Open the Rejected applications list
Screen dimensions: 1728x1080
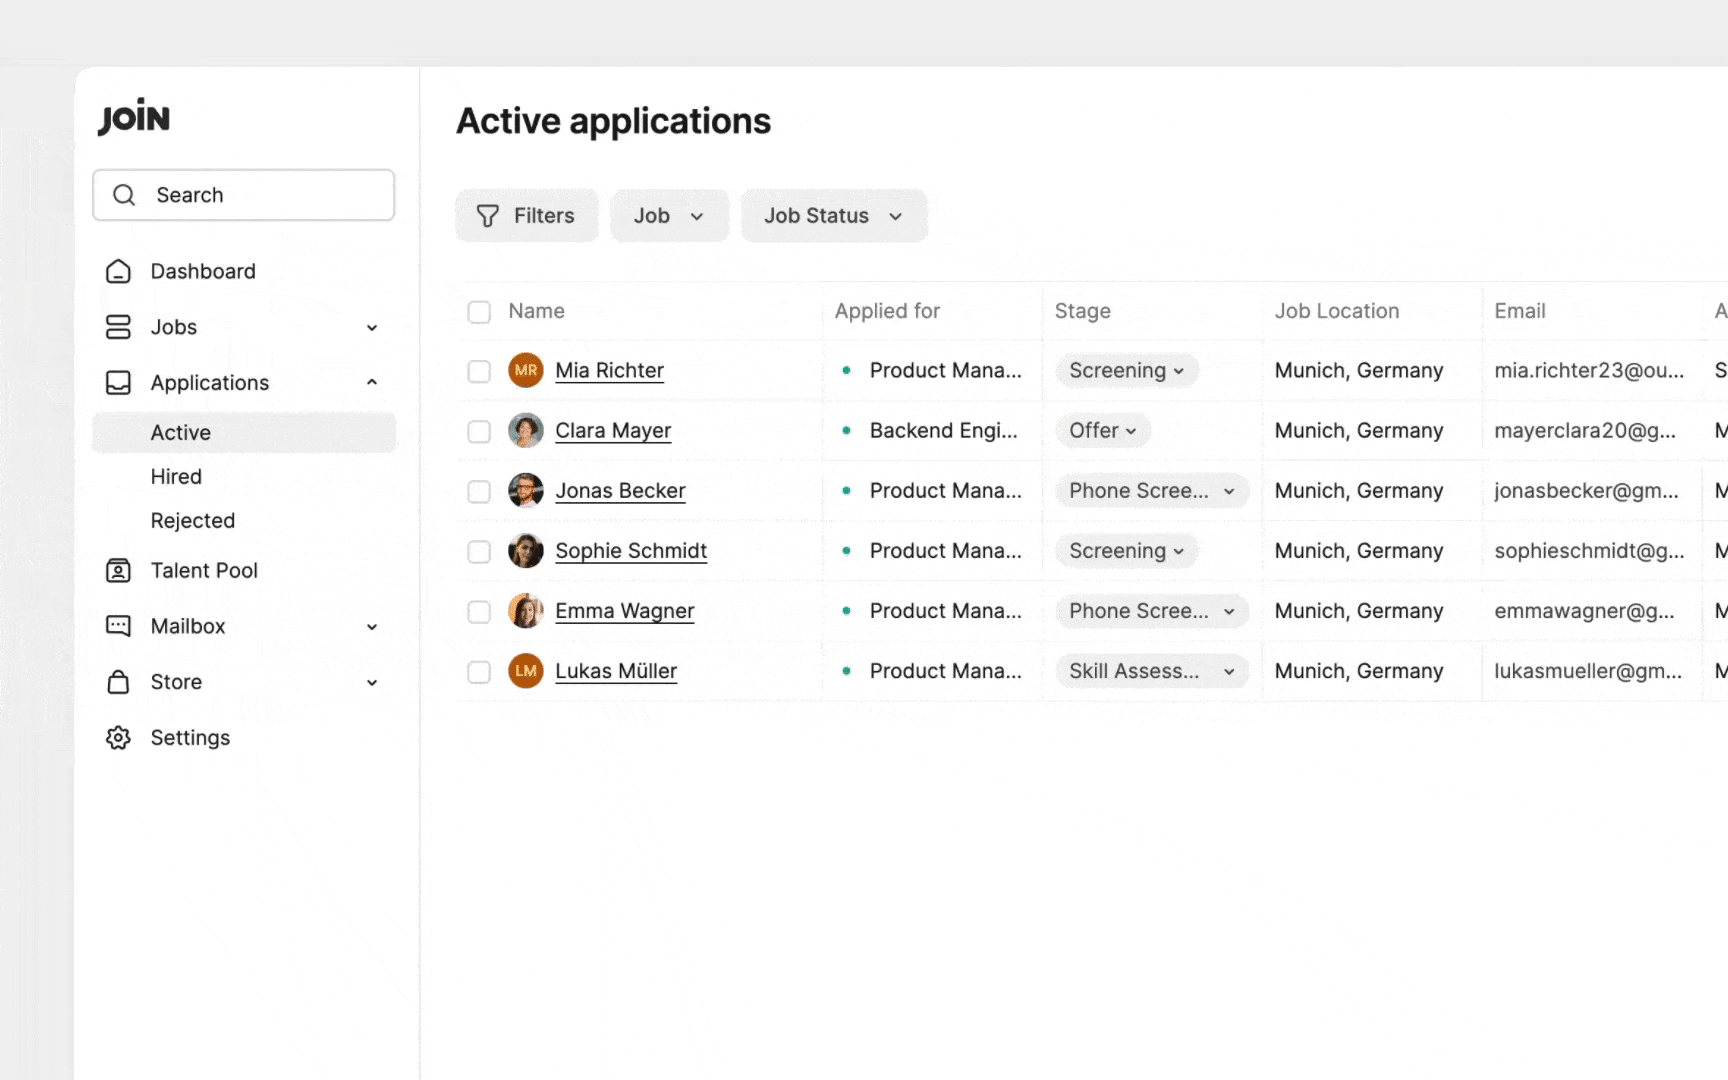click(193, 521)
